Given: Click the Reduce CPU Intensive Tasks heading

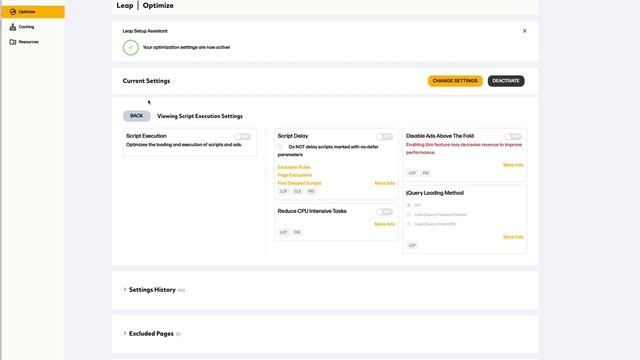Looking at the screenshot, I should tap(312, 211).
